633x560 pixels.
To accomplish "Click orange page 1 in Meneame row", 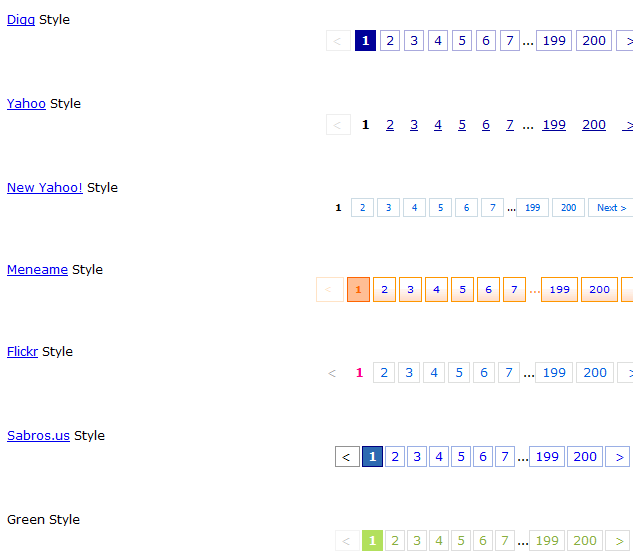I will [358, 289].
